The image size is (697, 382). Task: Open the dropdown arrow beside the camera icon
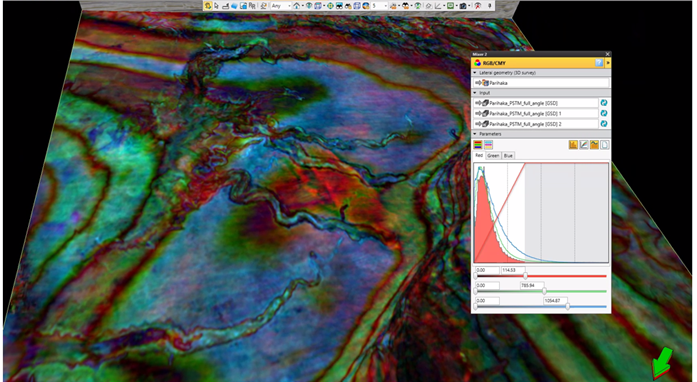469,6
